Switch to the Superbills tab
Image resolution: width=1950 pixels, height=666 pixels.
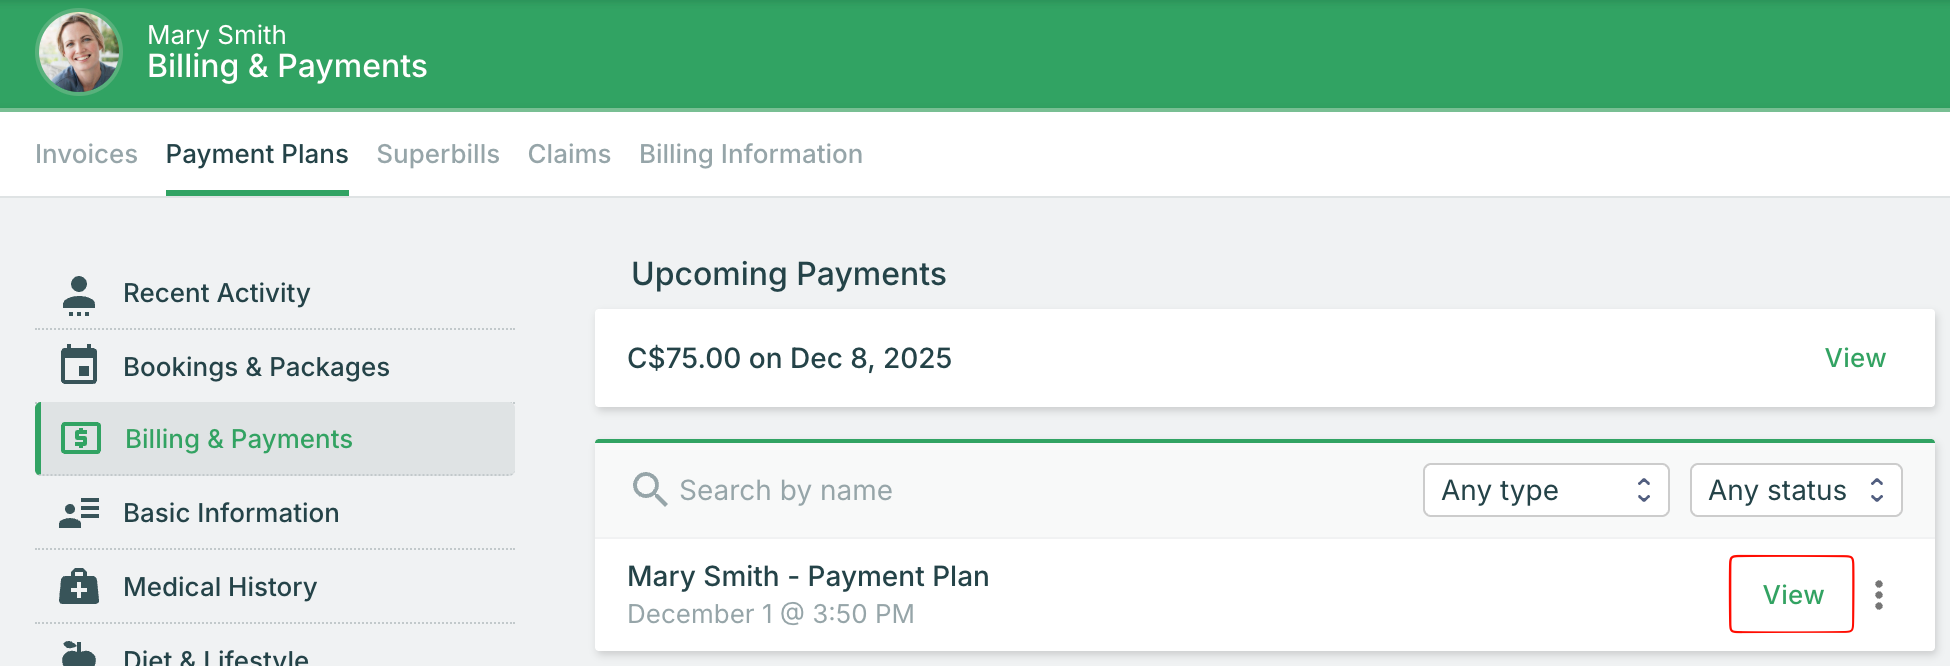(438, 154)
